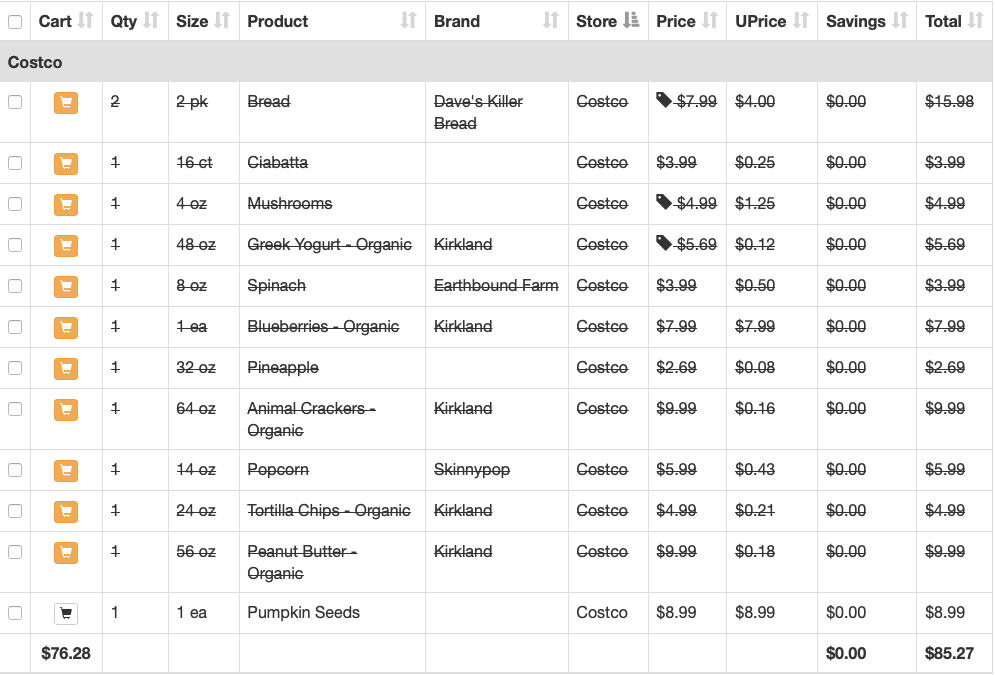Click the white cart icon for Pumpkin Seeds
This screenshot has height=675, width=995.
[66, 613]
